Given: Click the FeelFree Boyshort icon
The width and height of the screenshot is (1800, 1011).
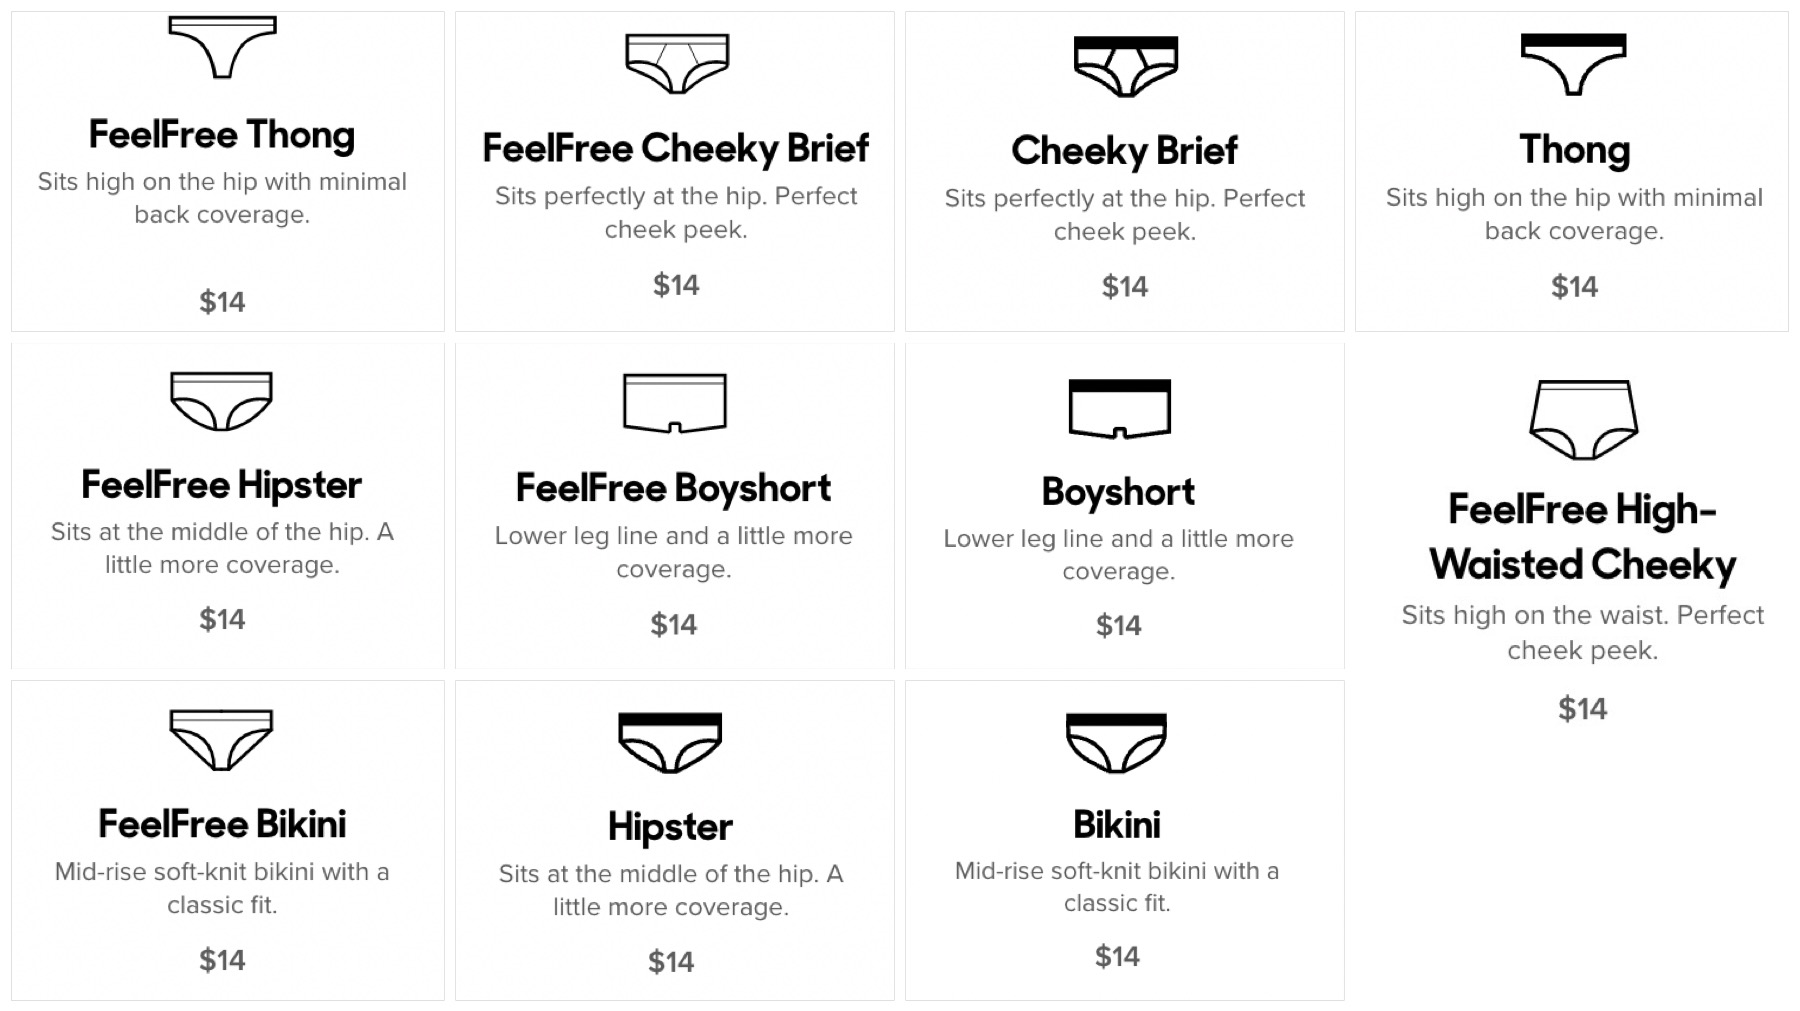Looking at the screenshot, I should [675, 403].
